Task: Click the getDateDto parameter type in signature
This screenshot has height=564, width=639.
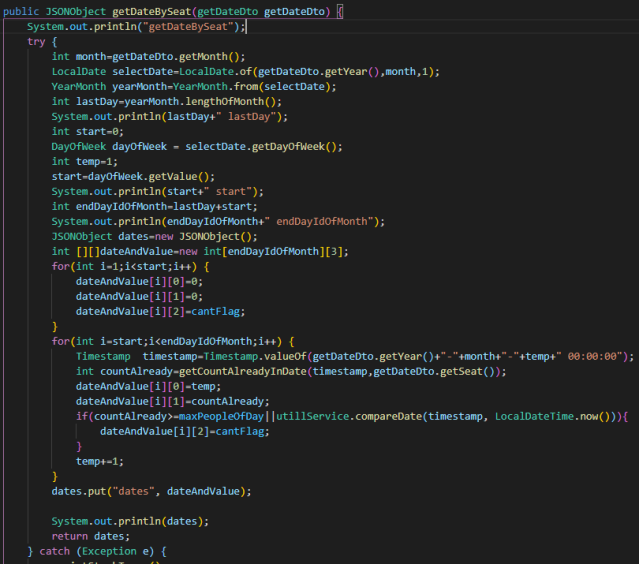Action: click(x=227, y=12)
